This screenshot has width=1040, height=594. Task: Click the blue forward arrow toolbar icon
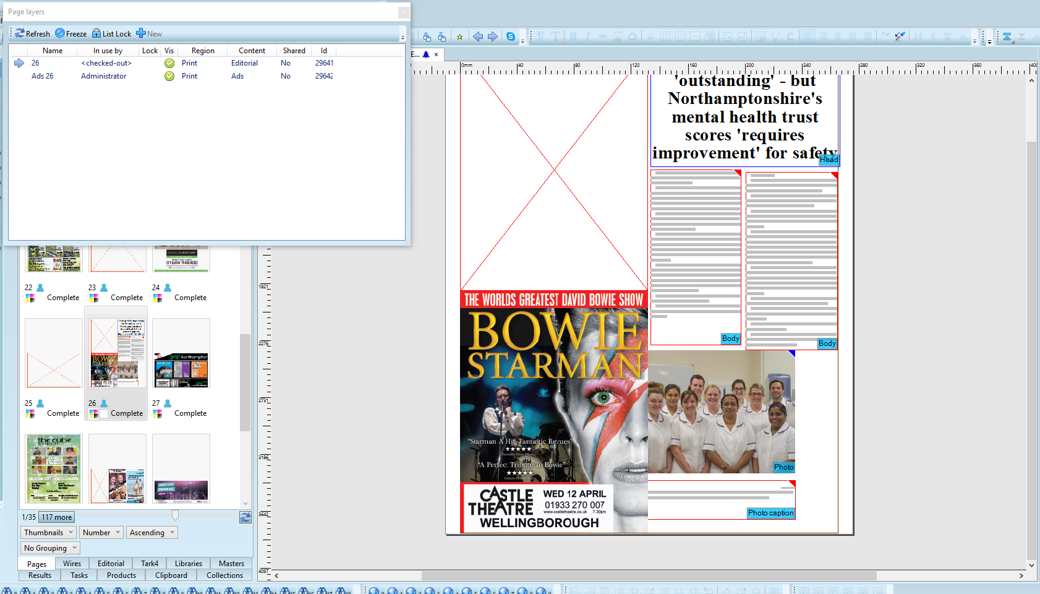pos(493,36)
